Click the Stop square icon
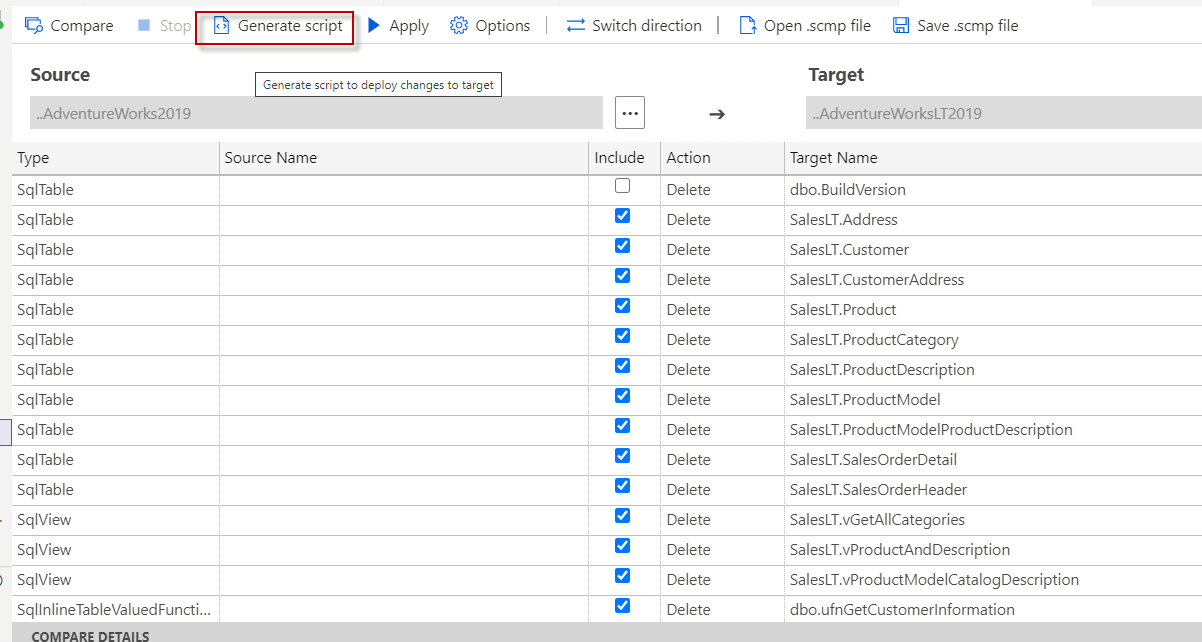The width and height of the screenshot is (1202, 642). pos(144,26)
